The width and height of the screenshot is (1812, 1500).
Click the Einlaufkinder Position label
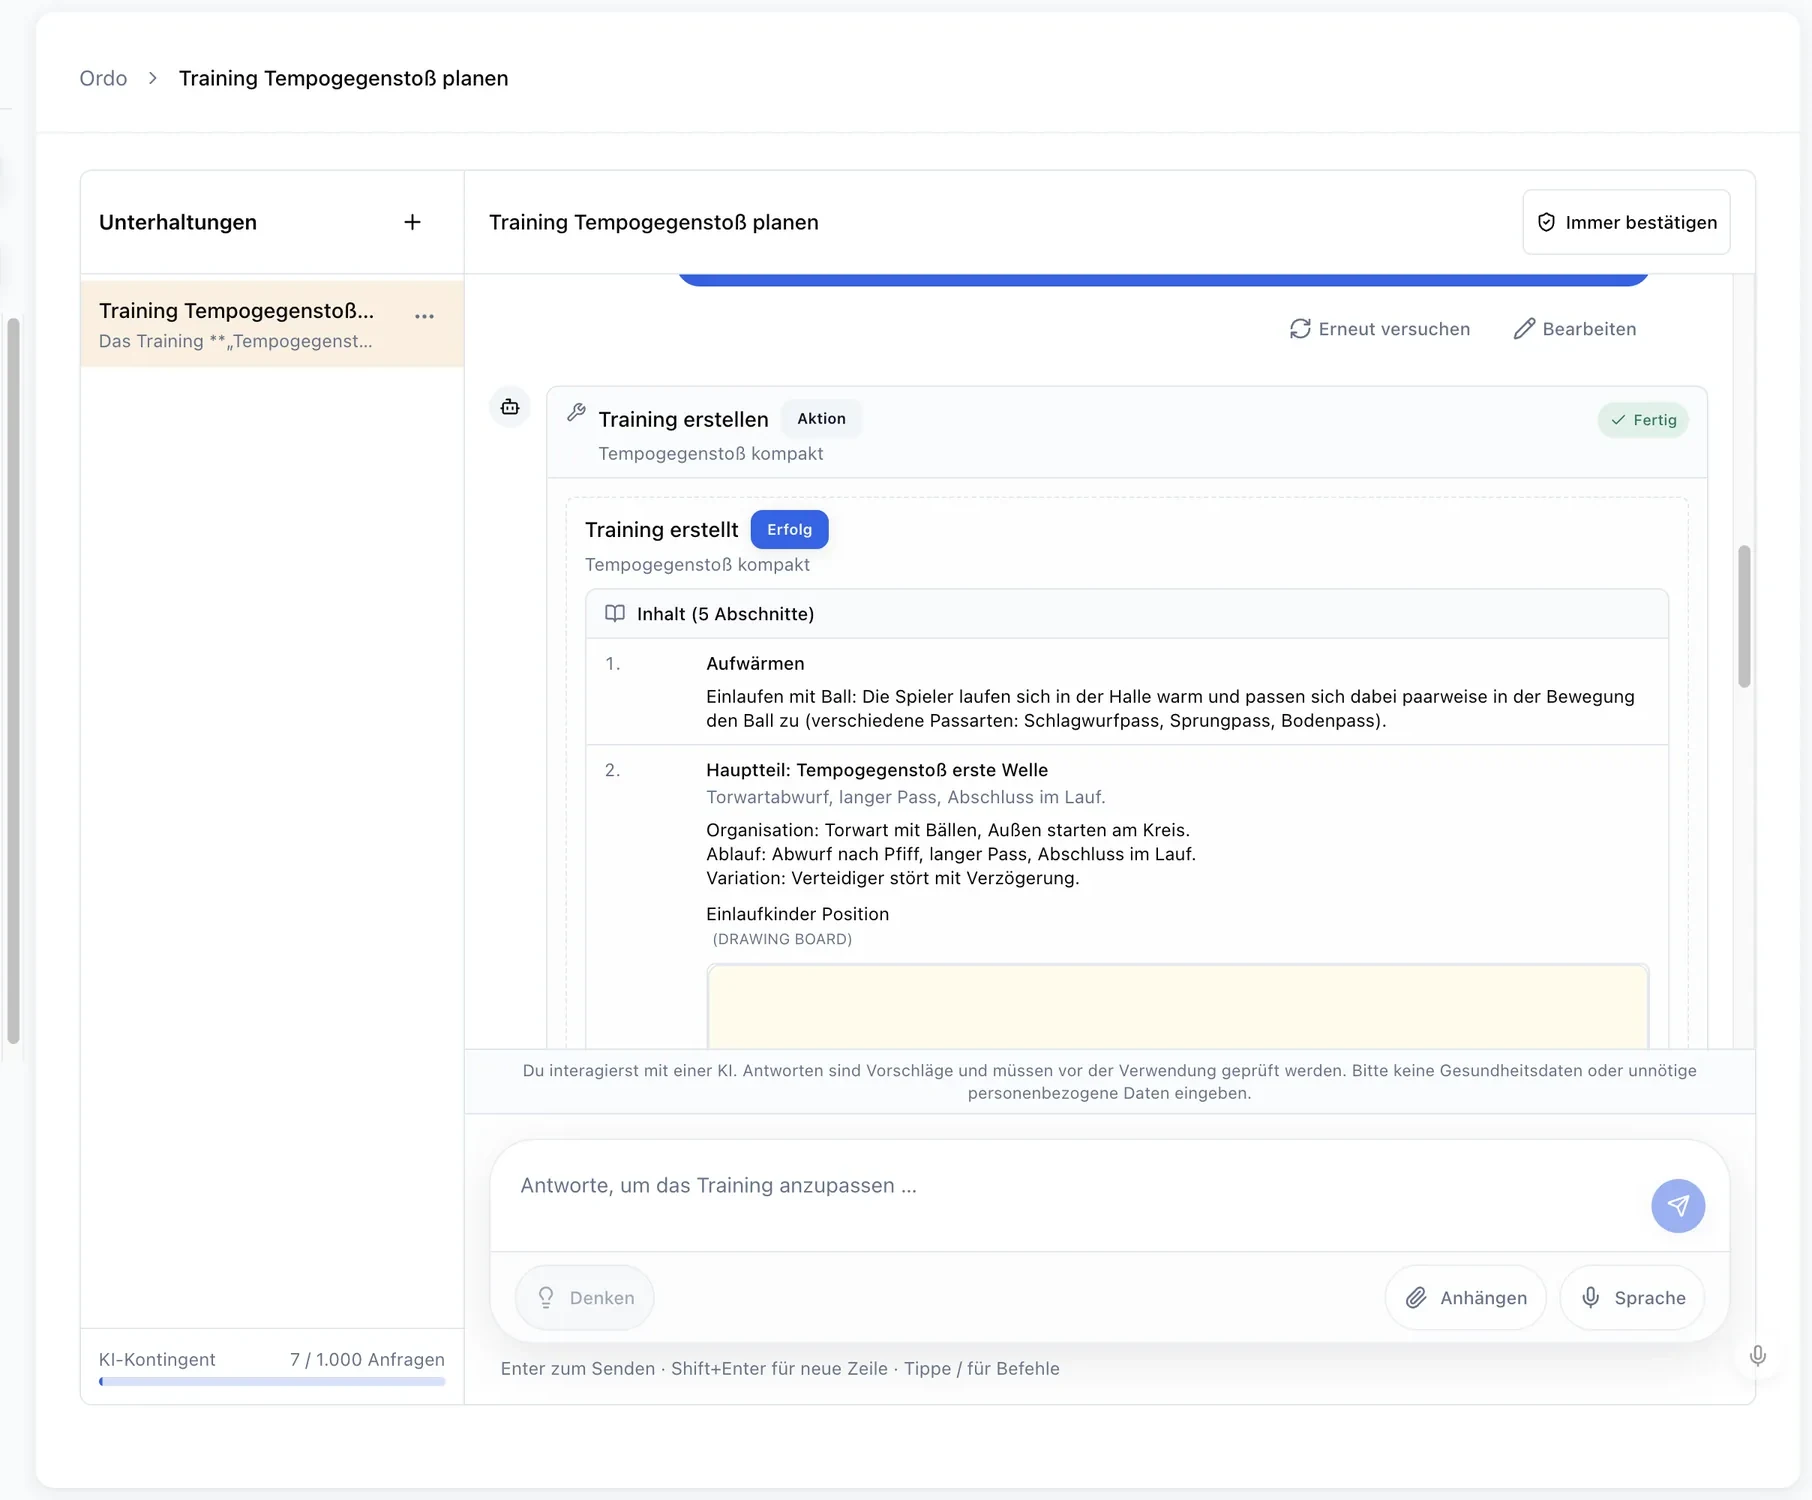pyautogui.click(x=797, y=914)
